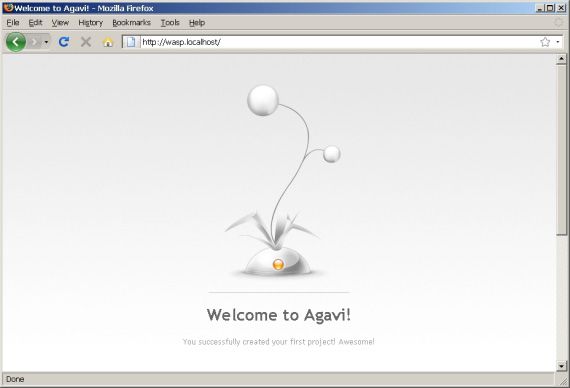Open the View menu

(x=60, y=23)
